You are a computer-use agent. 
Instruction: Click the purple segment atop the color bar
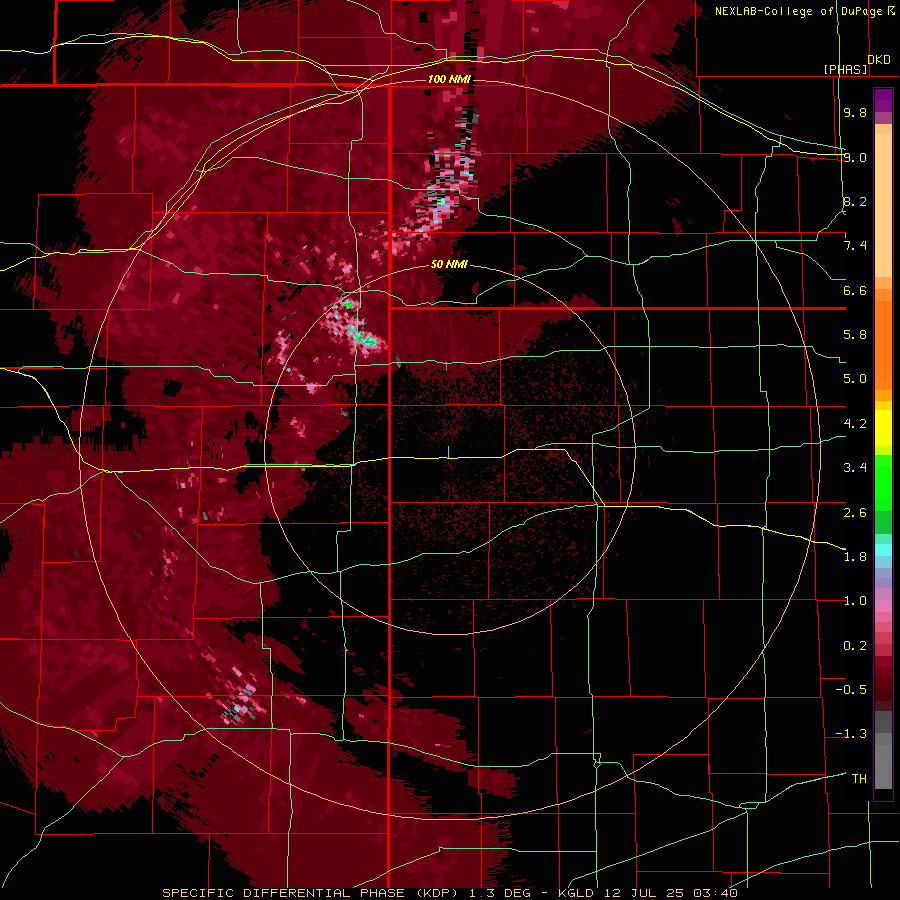tap(883, 100)
